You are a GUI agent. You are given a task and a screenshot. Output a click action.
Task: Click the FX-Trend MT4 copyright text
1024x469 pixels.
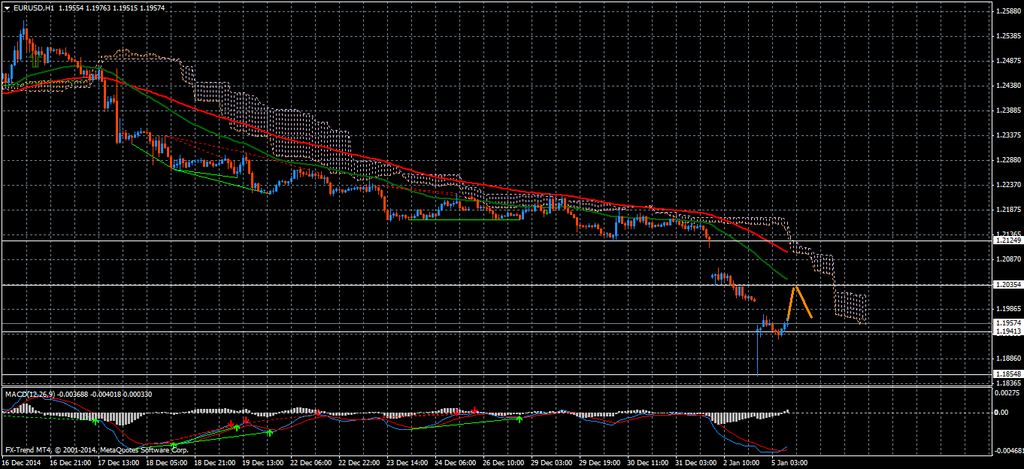[96, 450]
